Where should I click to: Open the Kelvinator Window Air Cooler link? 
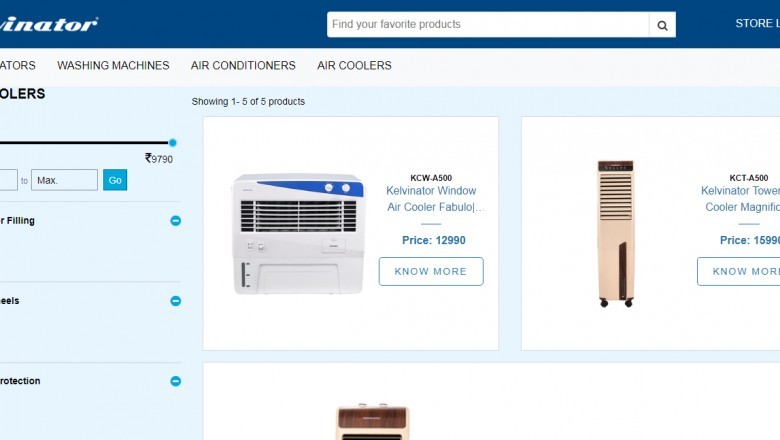click(432, 199)
